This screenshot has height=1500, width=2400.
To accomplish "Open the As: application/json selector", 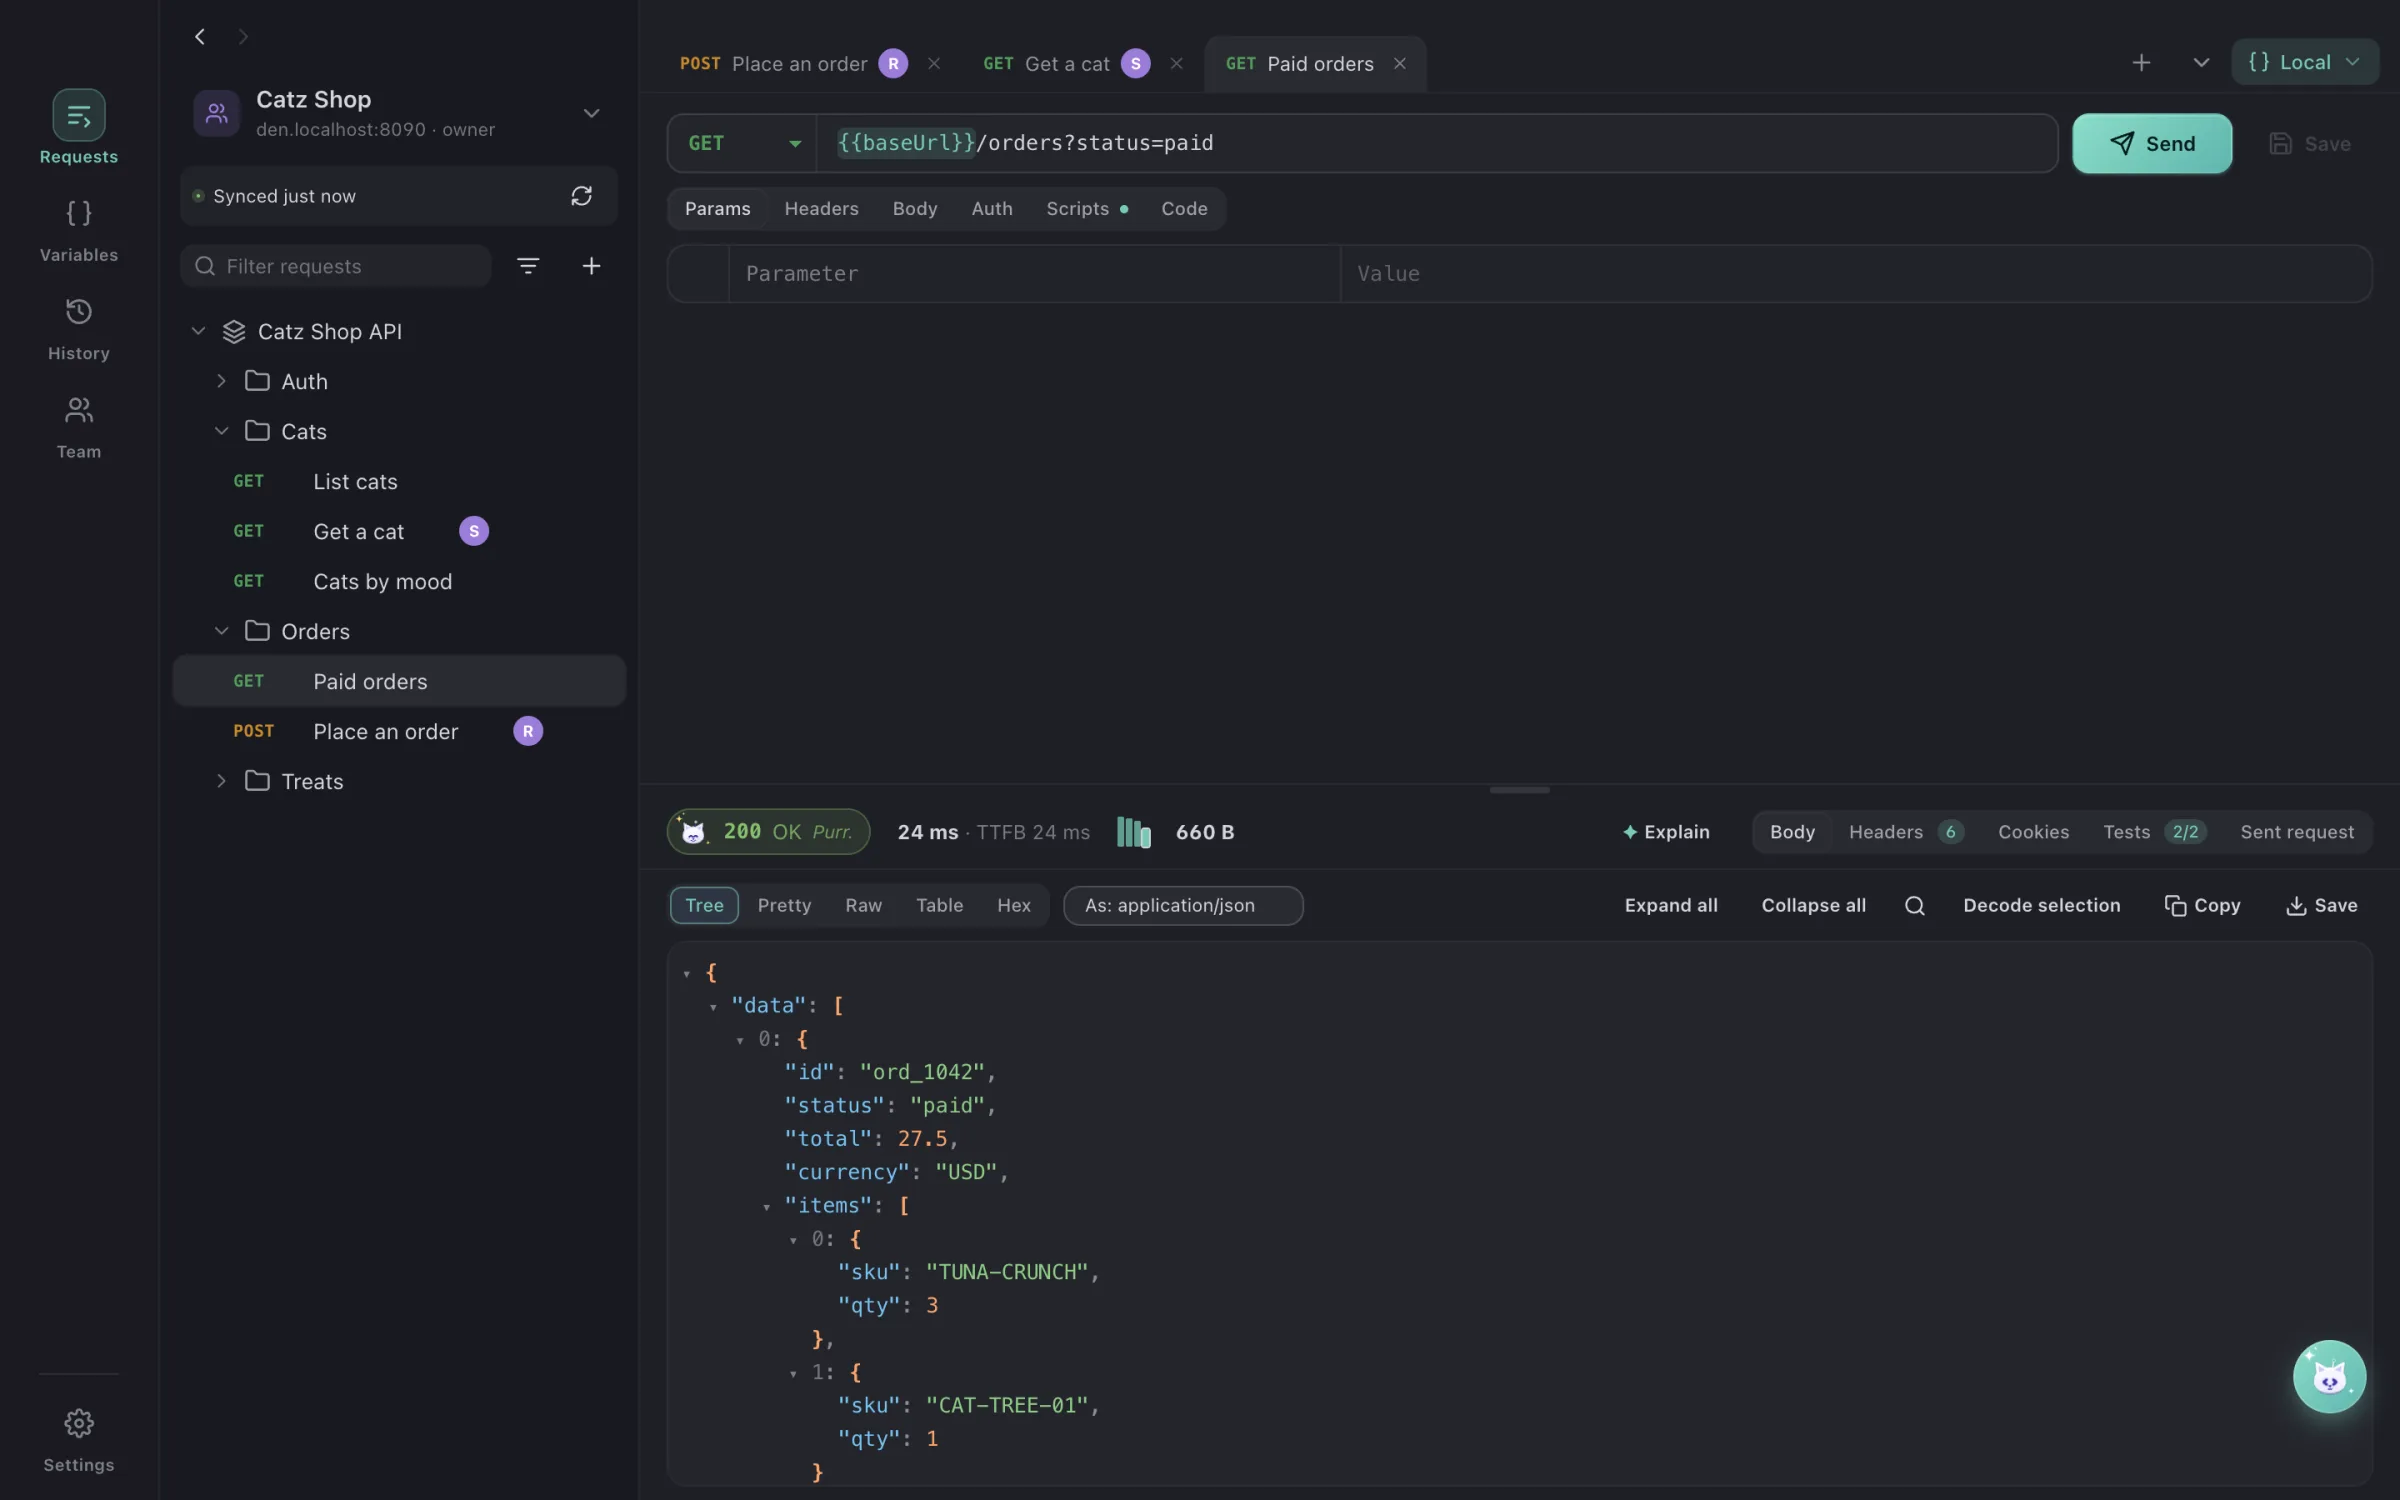I will pos(1183,905).
